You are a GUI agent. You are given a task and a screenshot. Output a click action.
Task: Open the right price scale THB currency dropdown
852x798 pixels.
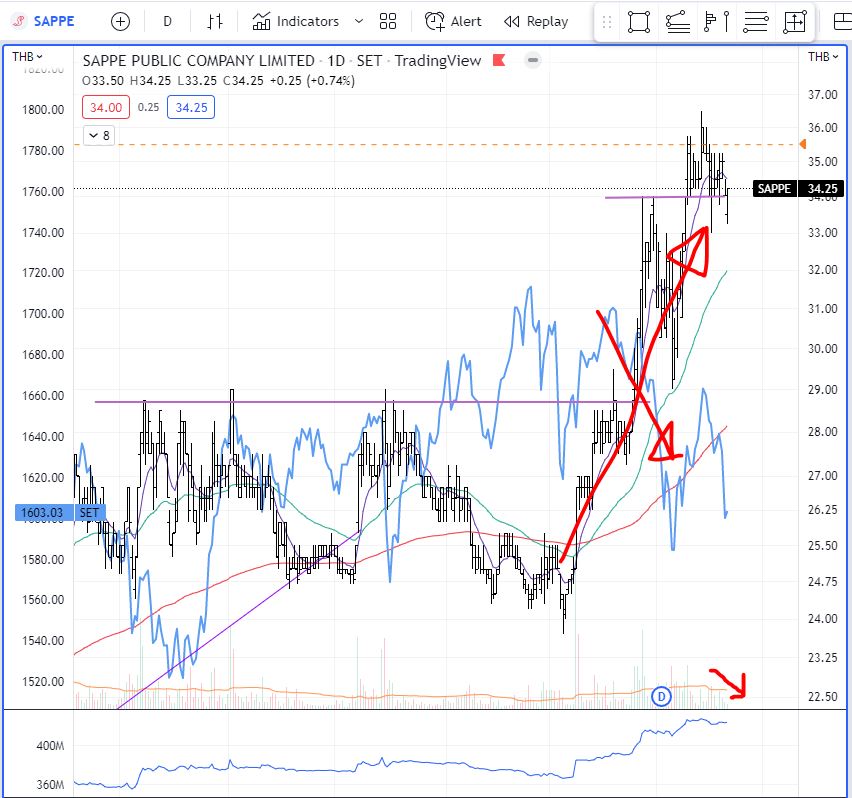(823, 56)
